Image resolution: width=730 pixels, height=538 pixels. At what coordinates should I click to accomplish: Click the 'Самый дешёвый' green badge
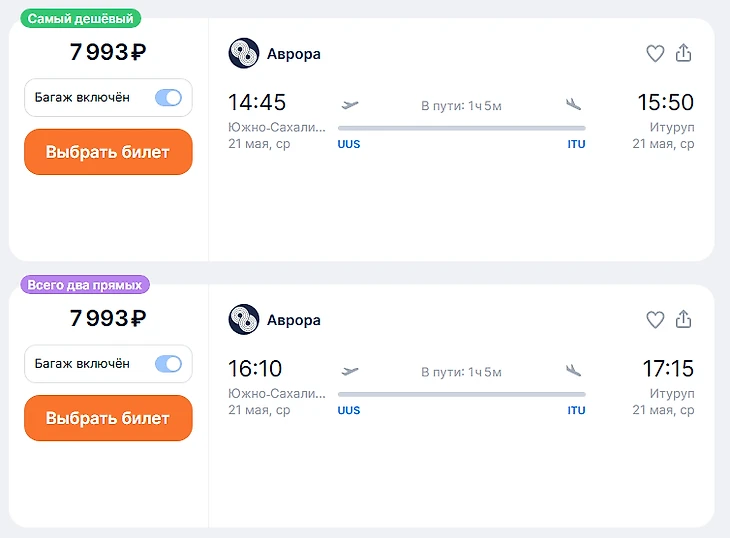[81, 19]
